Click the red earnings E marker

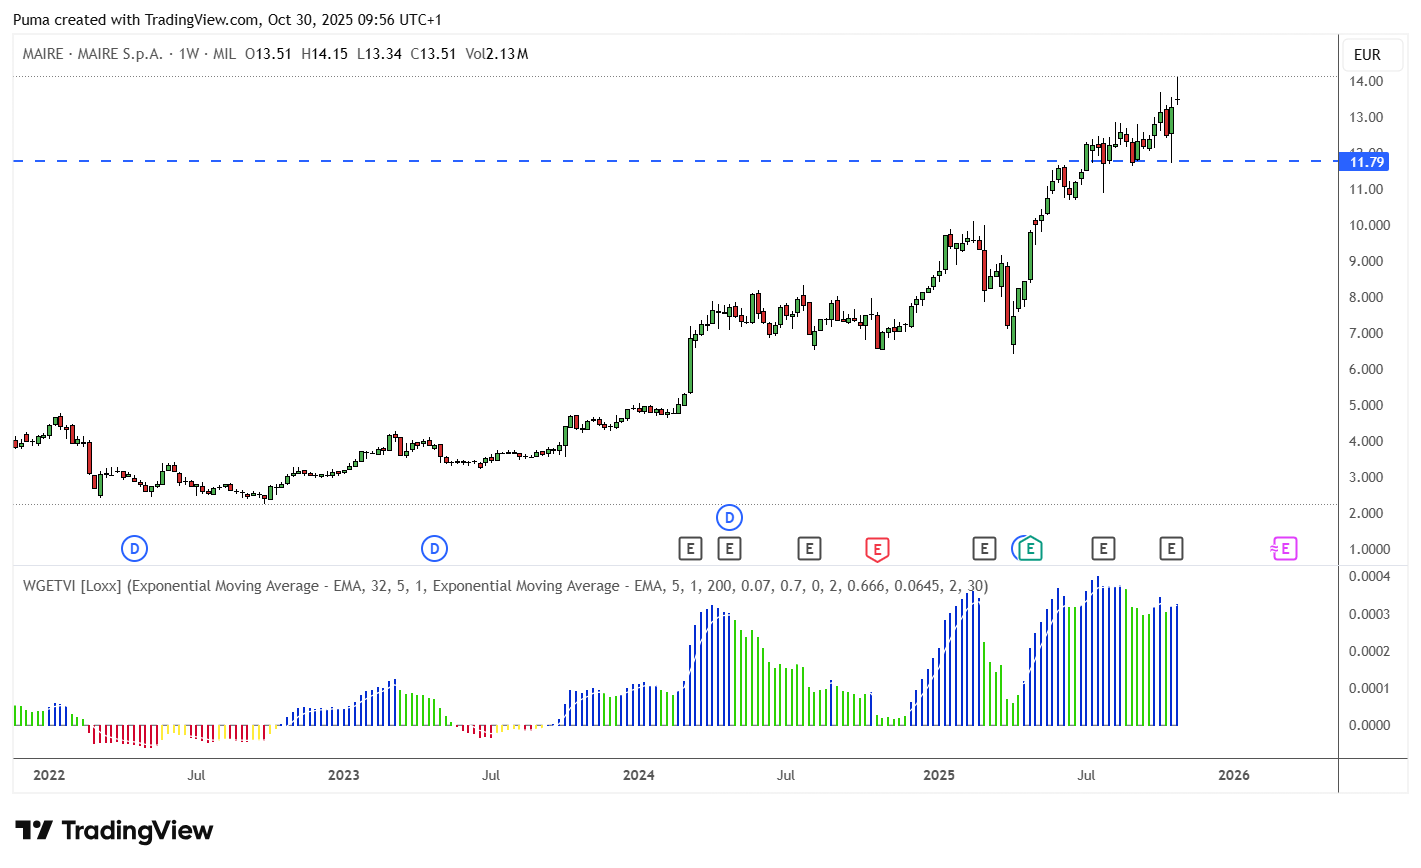877,549
